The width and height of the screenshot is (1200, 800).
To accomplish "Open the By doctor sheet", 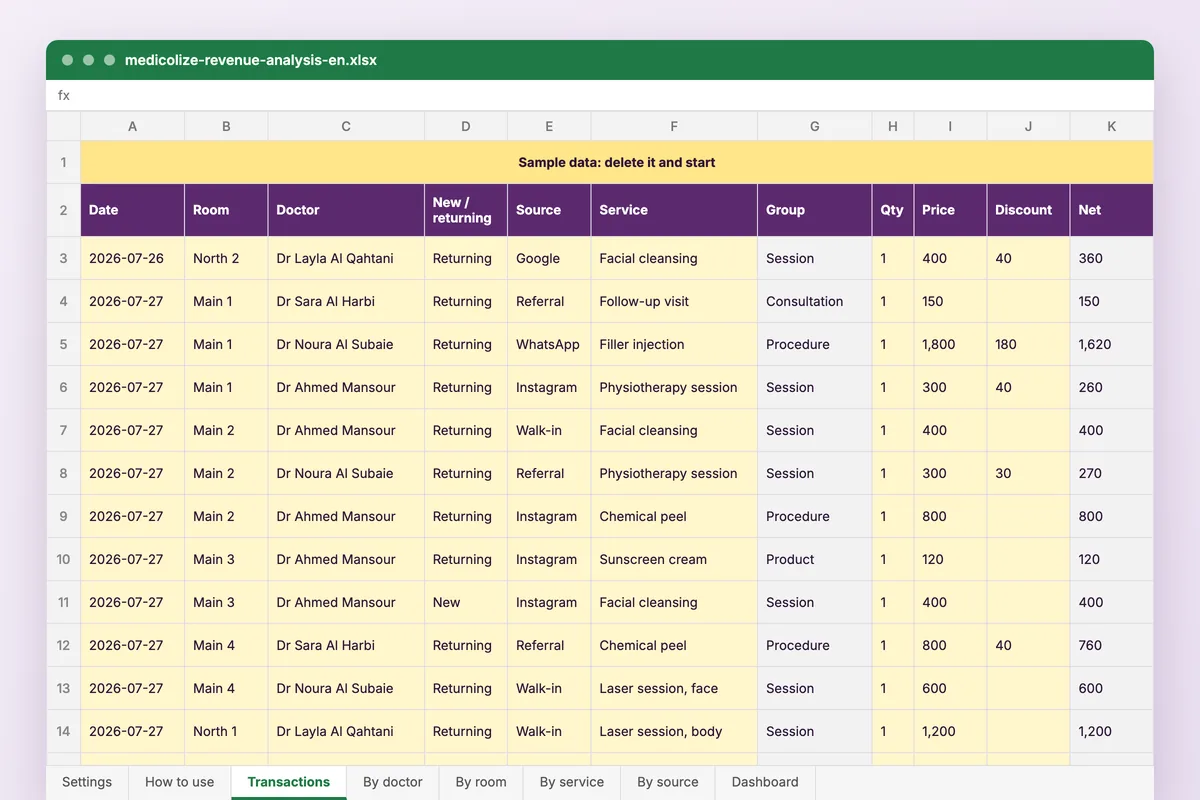I will pos(393,782).
